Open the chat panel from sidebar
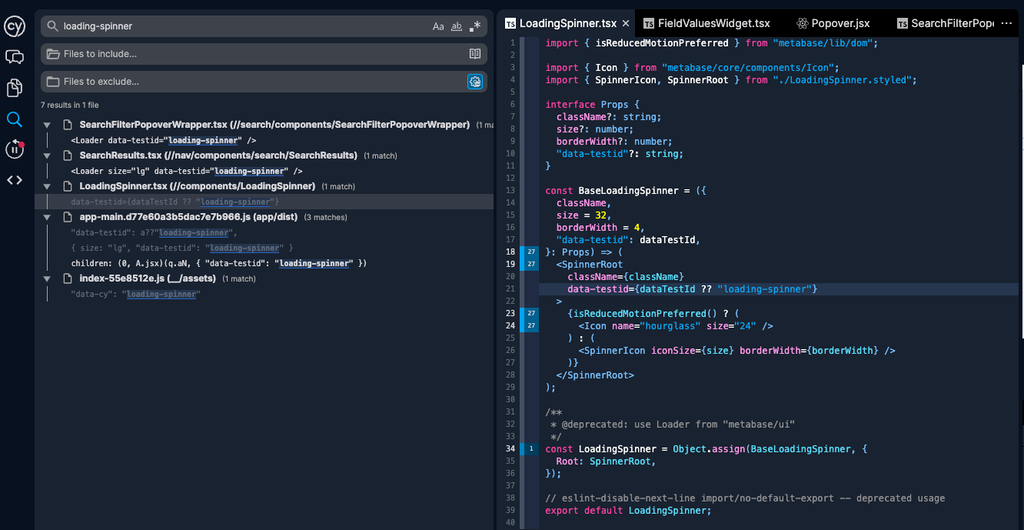The image size is (1024, 530). tap(14, 57)
